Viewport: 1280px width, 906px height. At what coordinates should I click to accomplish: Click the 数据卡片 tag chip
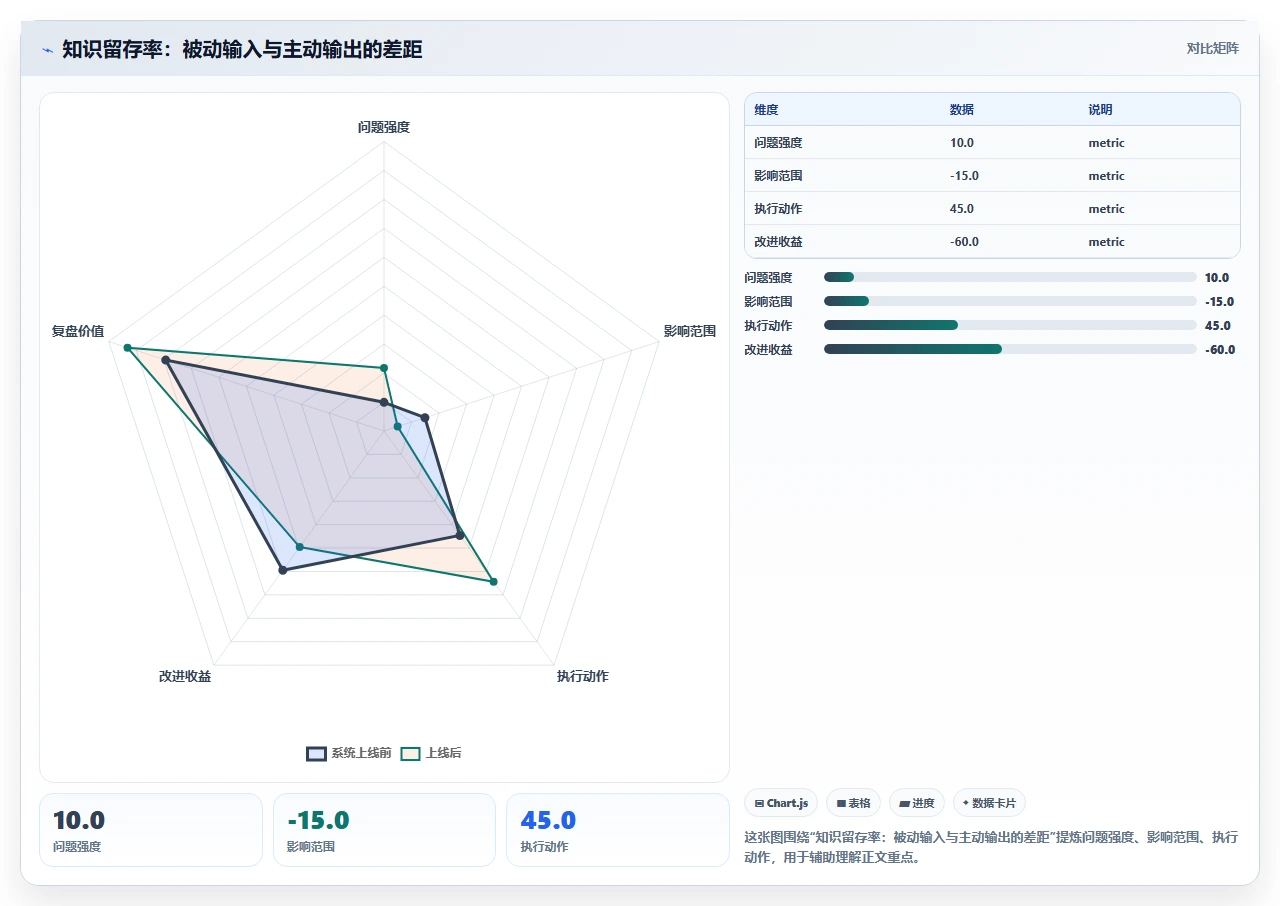pyautogui.click(x=989, y=803)
